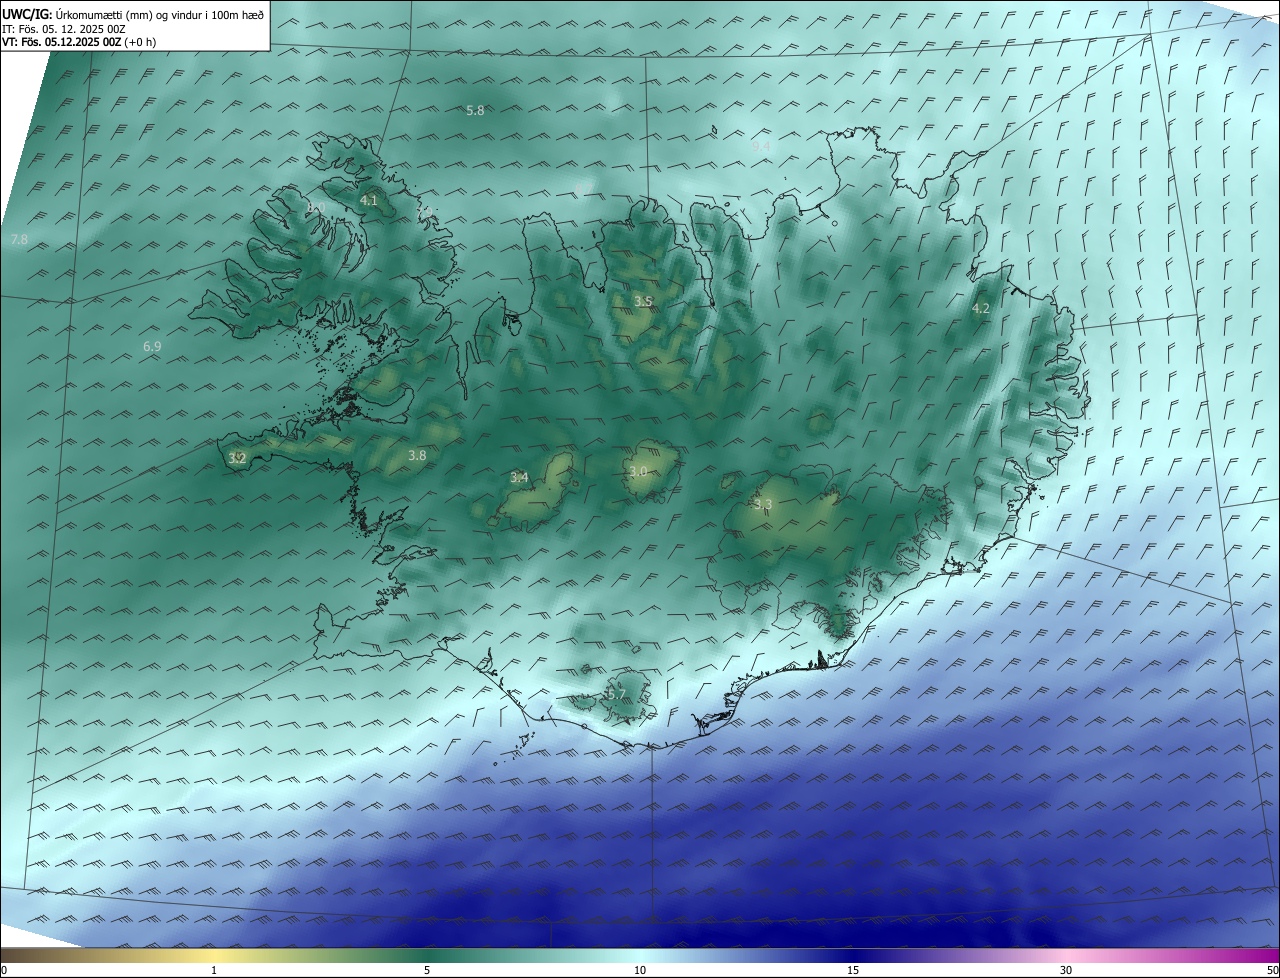Click the 10 tick on the color scale

point(640,970)
